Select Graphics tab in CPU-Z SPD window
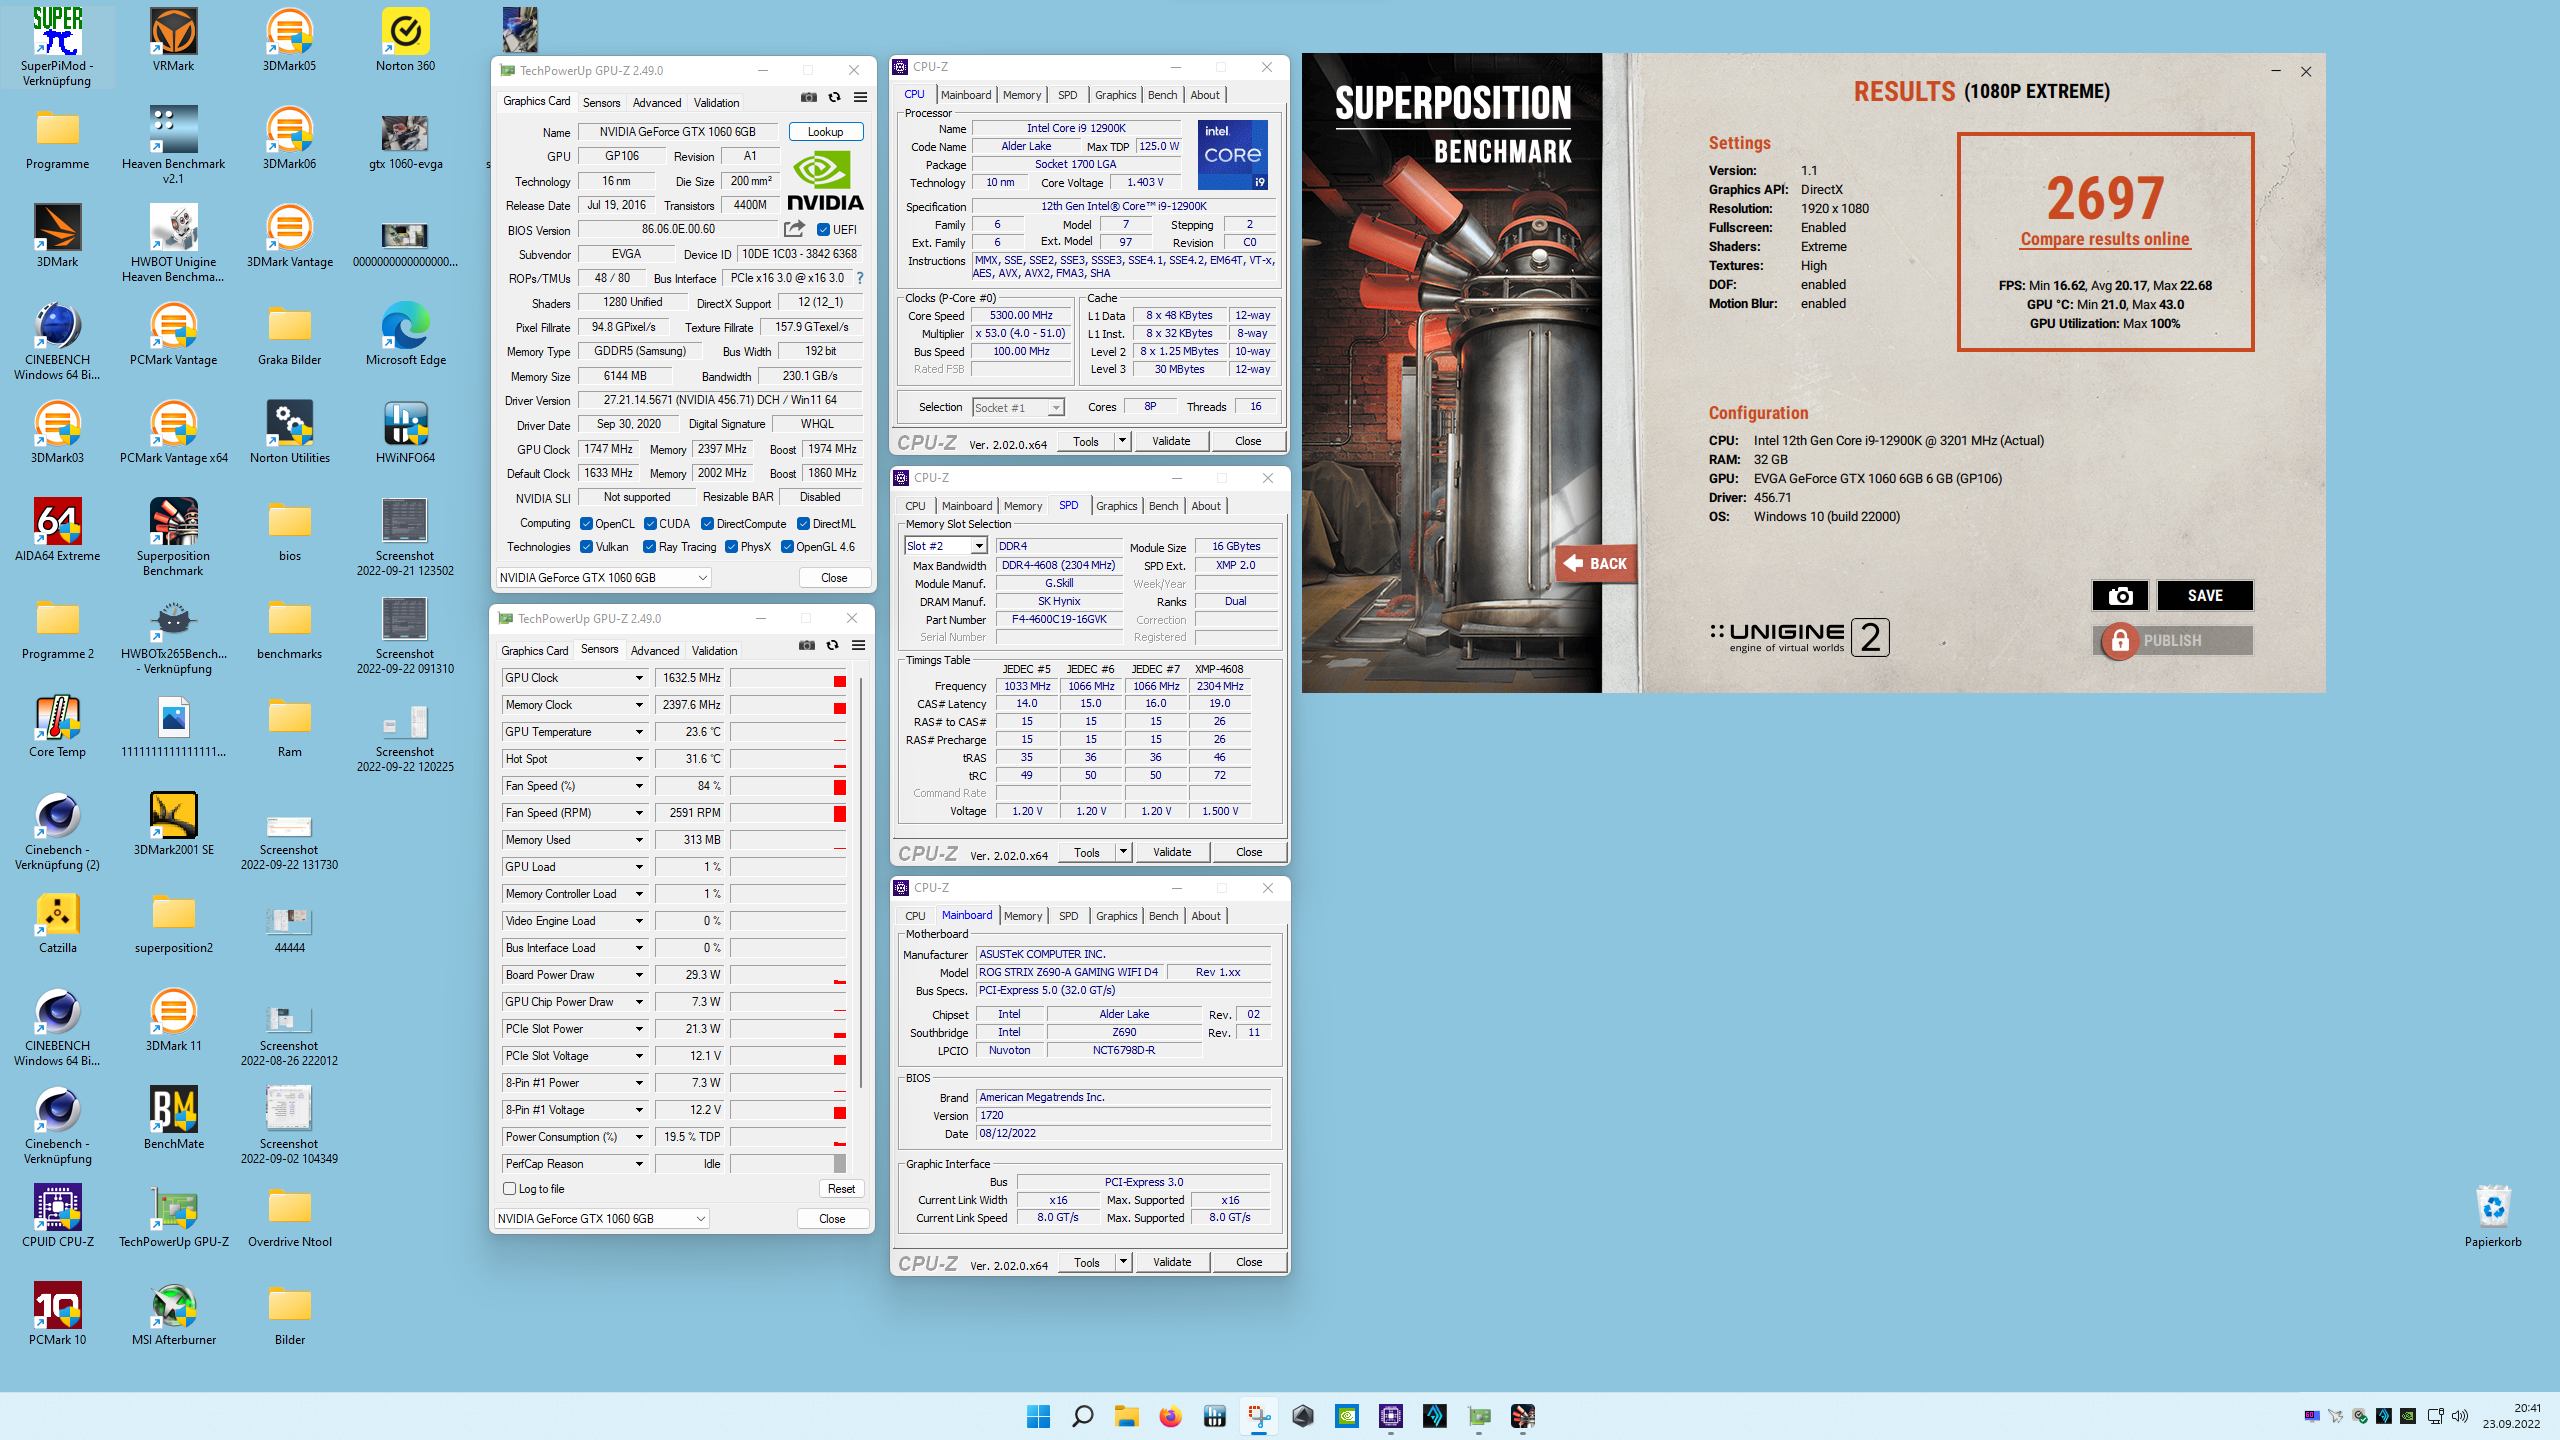2560x1440 pixels. pos(1116,506)
